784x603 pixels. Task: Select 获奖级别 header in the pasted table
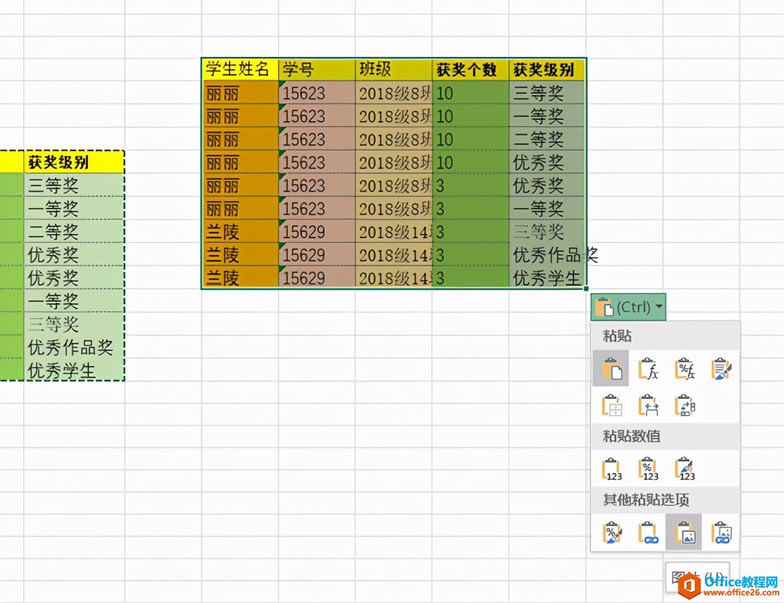tap(547, 69)
